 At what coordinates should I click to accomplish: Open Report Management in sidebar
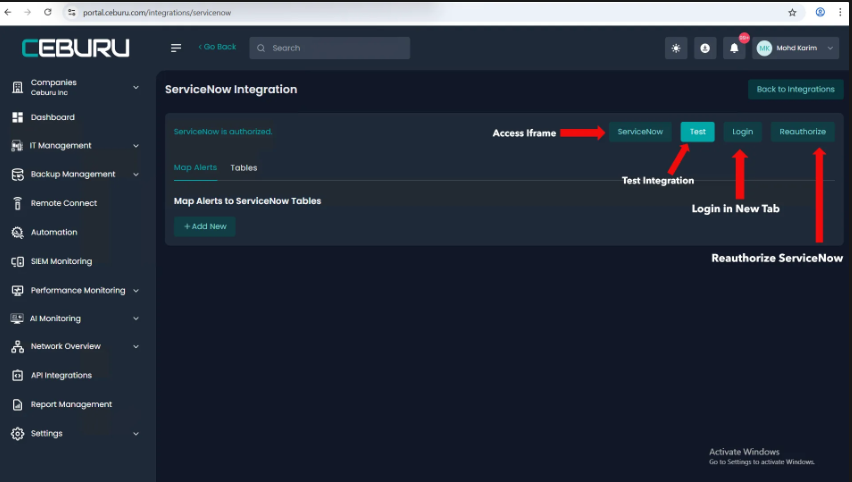(71, 404)
